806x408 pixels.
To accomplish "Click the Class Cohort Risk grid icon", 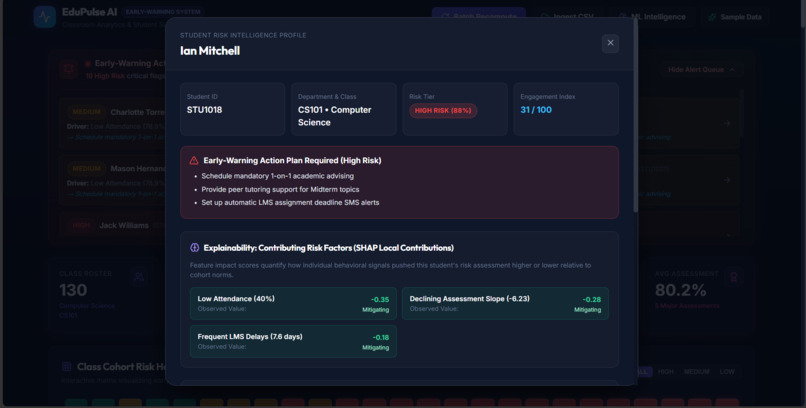I will coord(66,366).
